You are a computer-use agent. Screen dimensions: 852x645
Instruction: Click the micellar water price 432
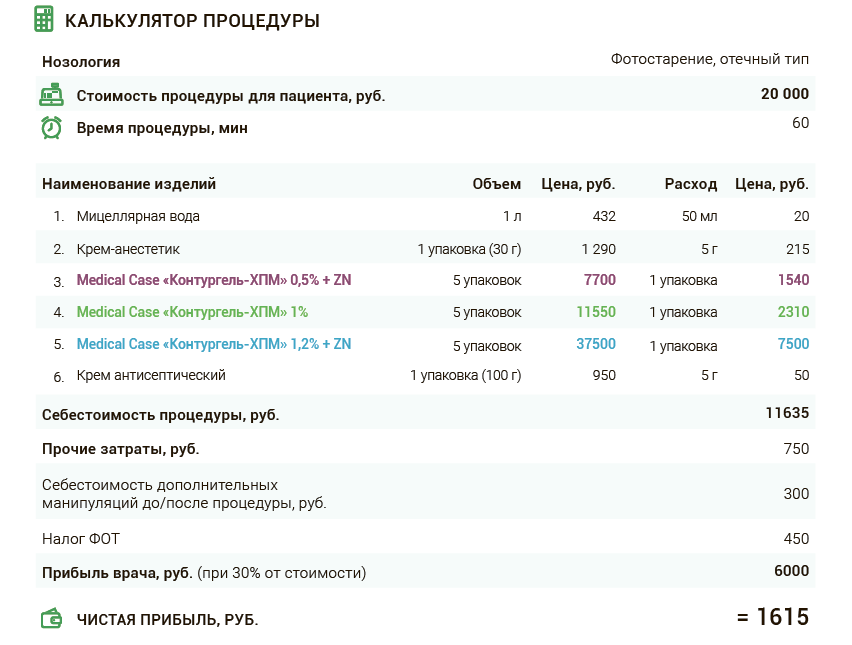click(x=604, y=216)
